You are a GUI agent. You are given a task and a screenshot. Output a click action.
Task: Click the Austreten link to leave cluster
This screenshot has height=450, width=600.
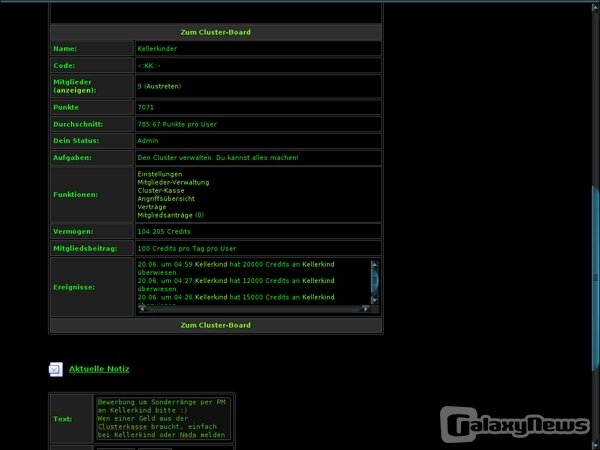tap(163, 86)
